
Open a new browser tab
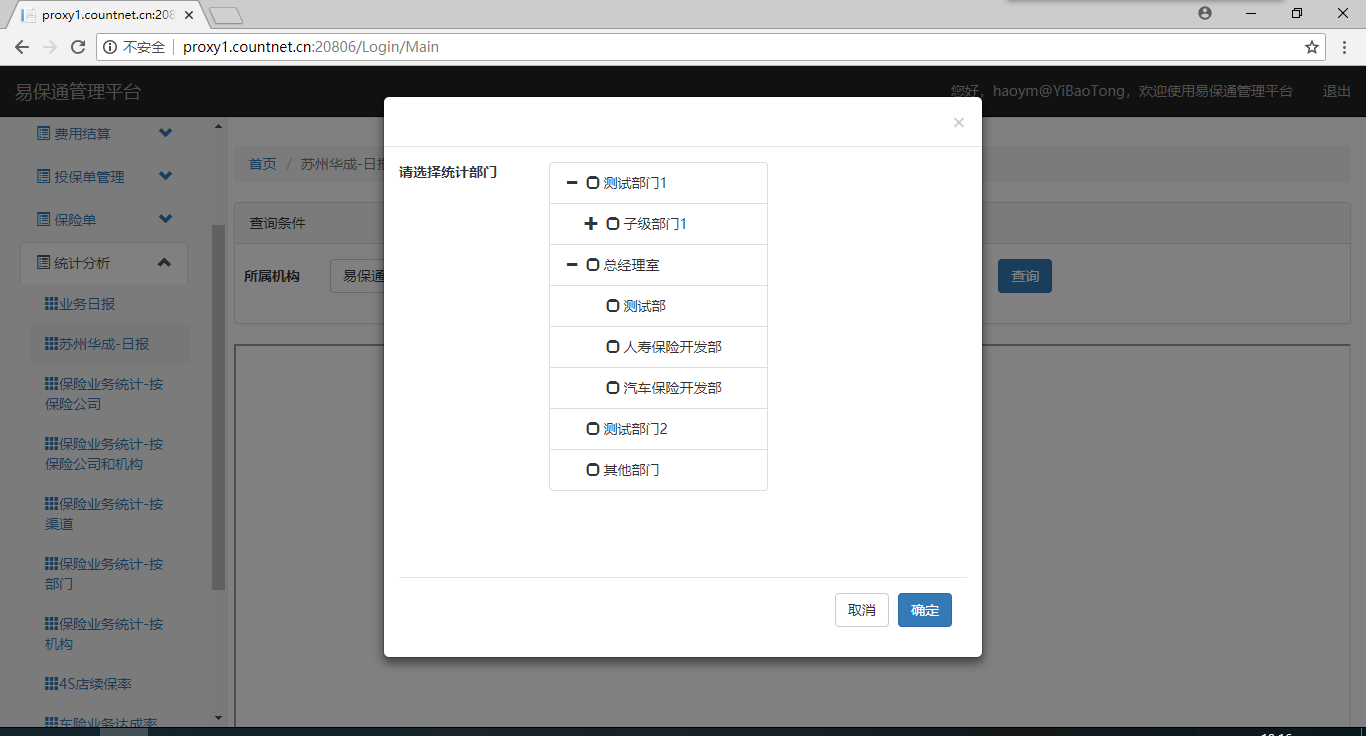(226, 15)
